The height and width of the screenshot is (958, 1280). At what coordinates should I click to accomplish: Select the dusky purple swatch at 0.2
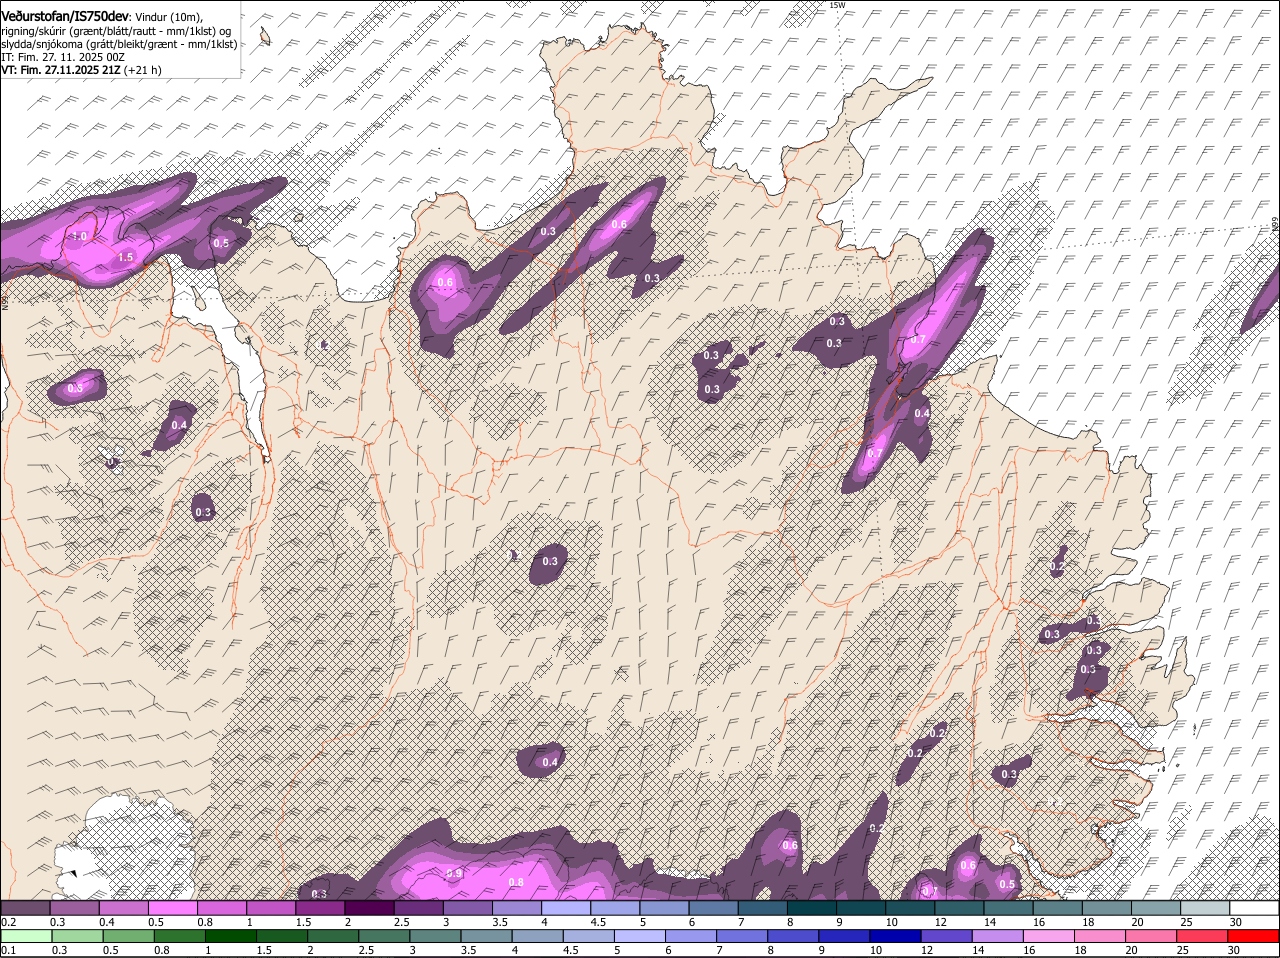click(25, 908)
